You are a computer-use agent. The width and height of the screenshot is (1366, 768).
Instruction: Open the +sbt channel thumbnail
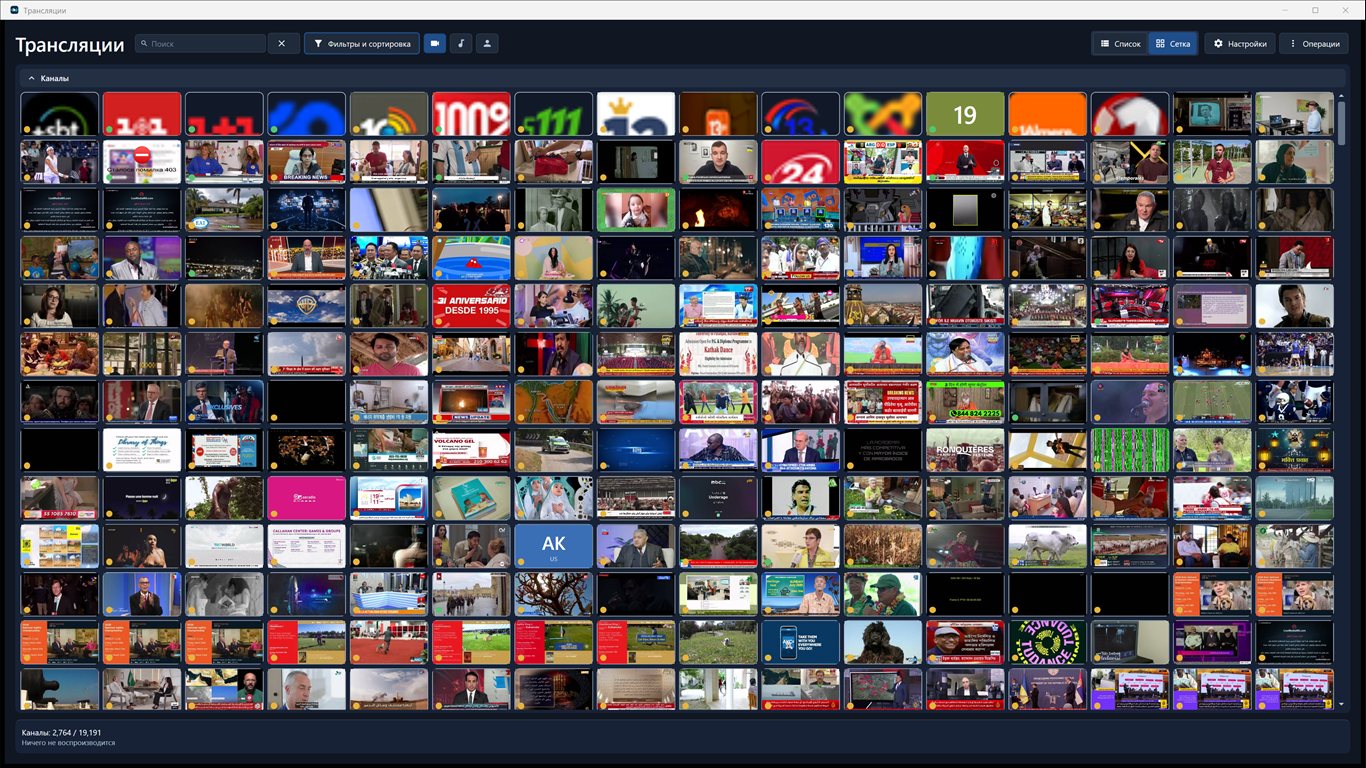pyautogui.click(x=60, y=114)
